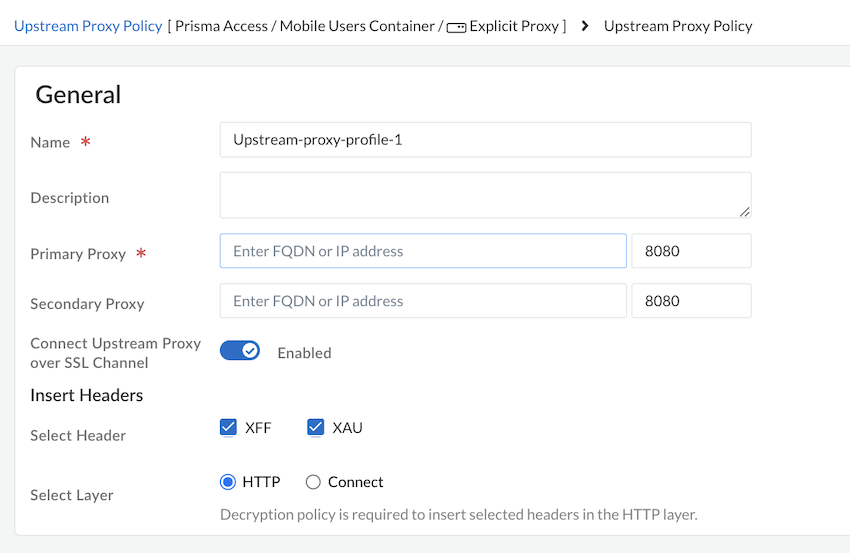The height and width of the screenshot is (553, 850).
Task: Click the Name field with Upstream-proxy-profile-1
Action: 485,140
